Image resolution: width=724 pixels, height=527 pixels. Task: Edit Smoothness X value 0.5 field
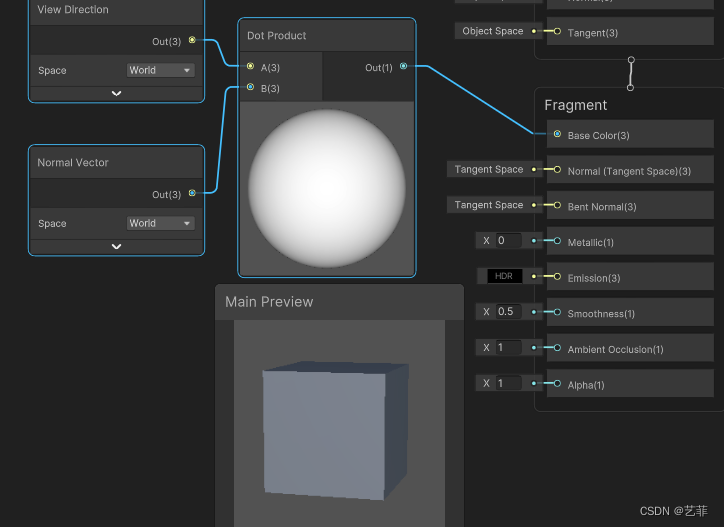point(508,311)
